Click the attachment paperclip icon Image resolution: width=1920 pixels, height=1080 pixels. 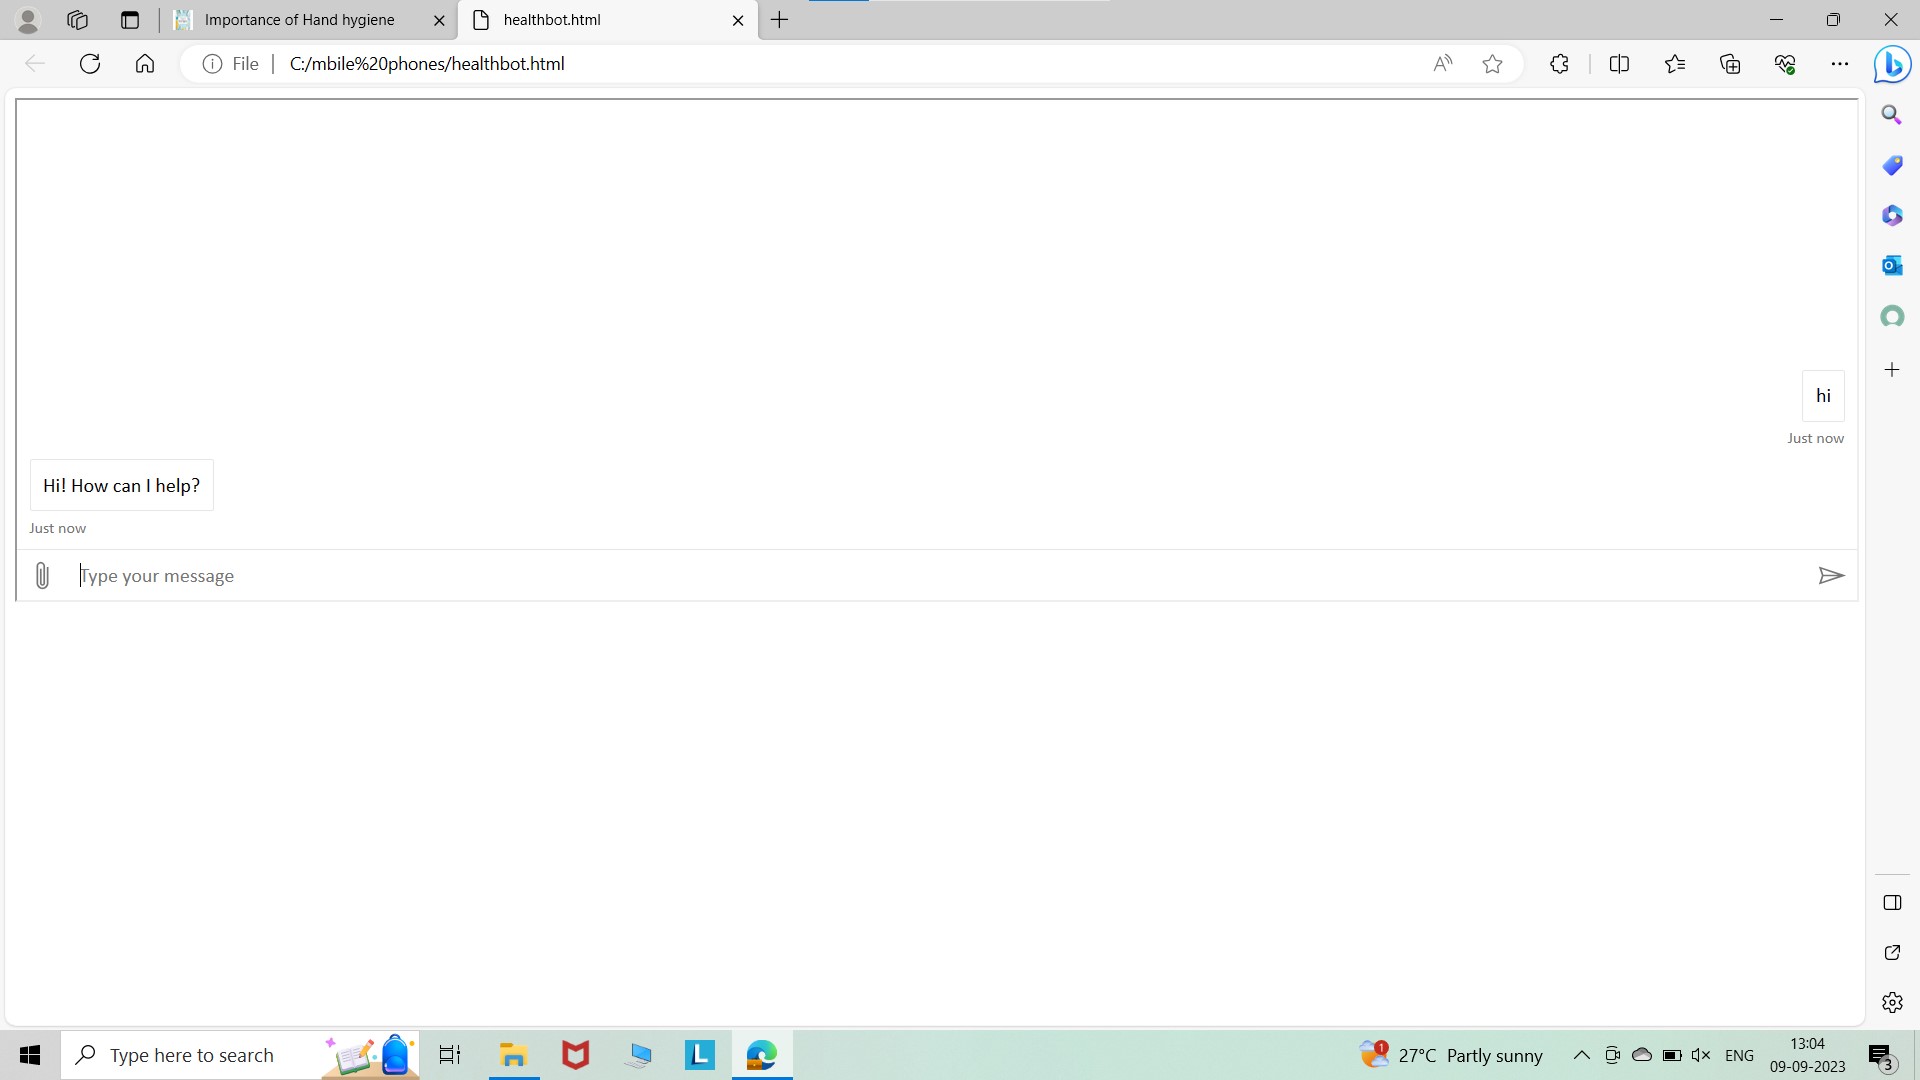(x=42, y=576)
